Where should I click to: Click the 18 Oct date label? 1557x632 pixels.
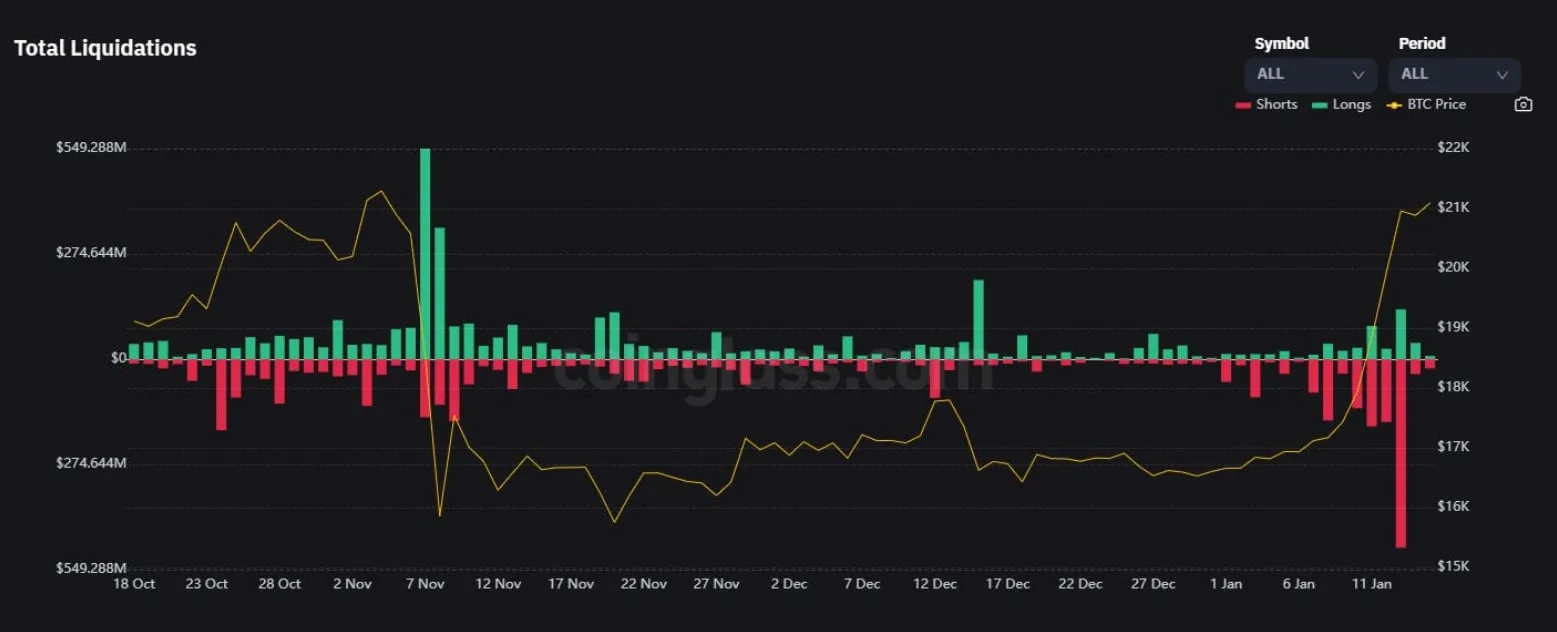tap(134, 584)
